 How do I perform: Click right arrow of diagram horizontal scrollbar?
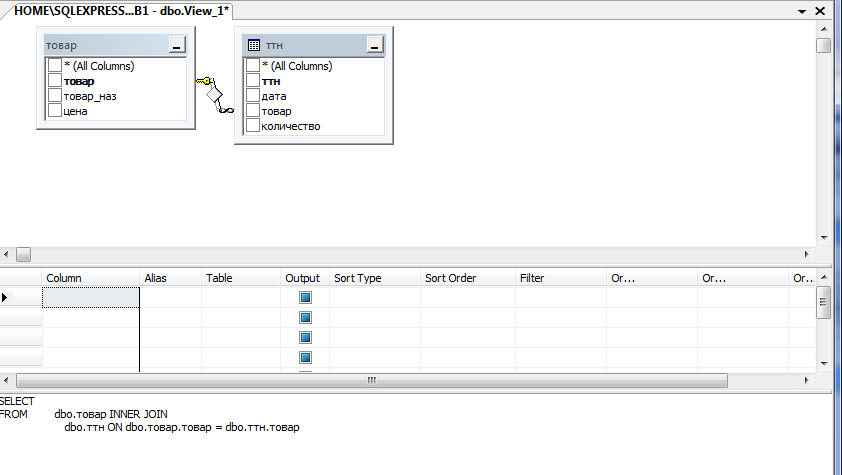(x=807, y=254)
